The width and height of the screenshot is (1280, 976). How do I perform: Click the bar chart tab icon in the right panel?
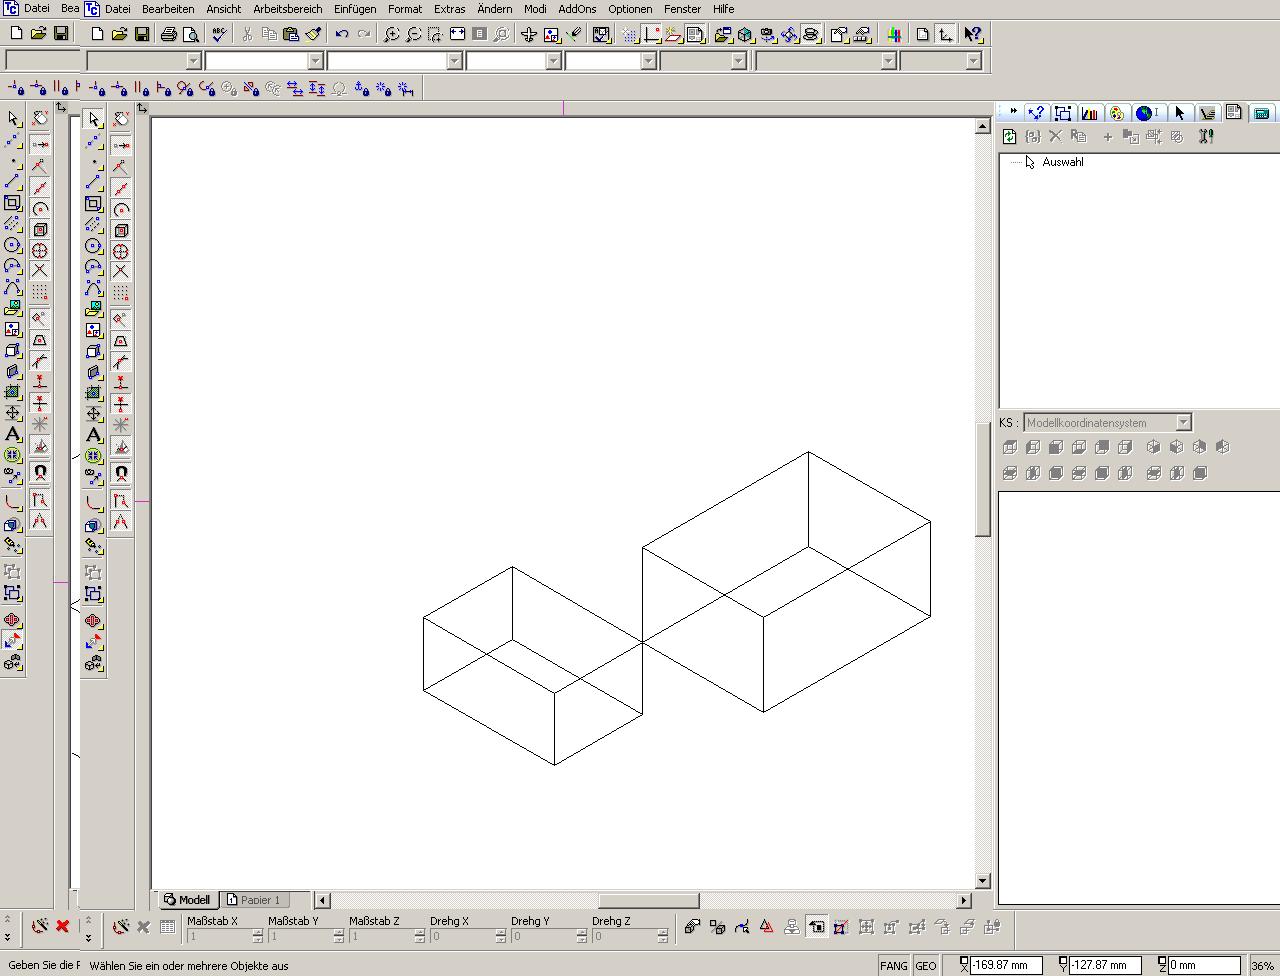coord(1090,113)
